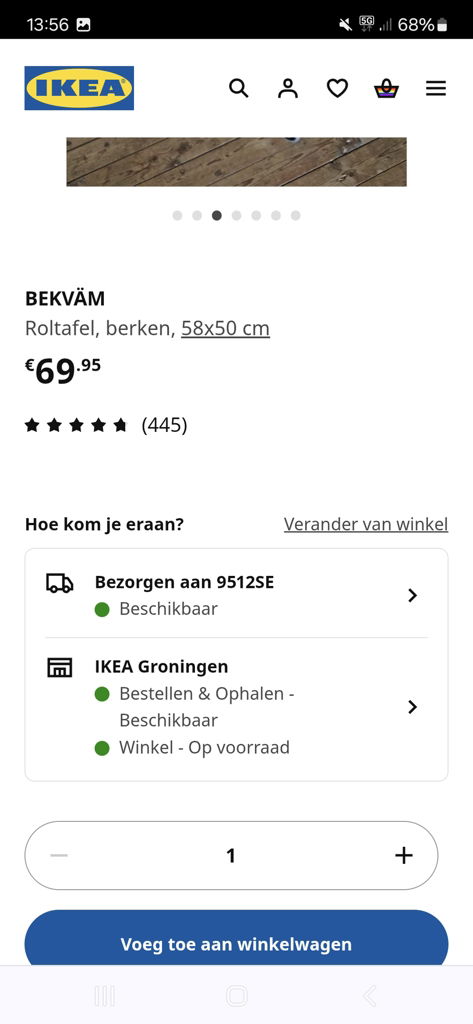Tap the recent apps navigation icon
473x1024 pixels.
coord(105,996)
